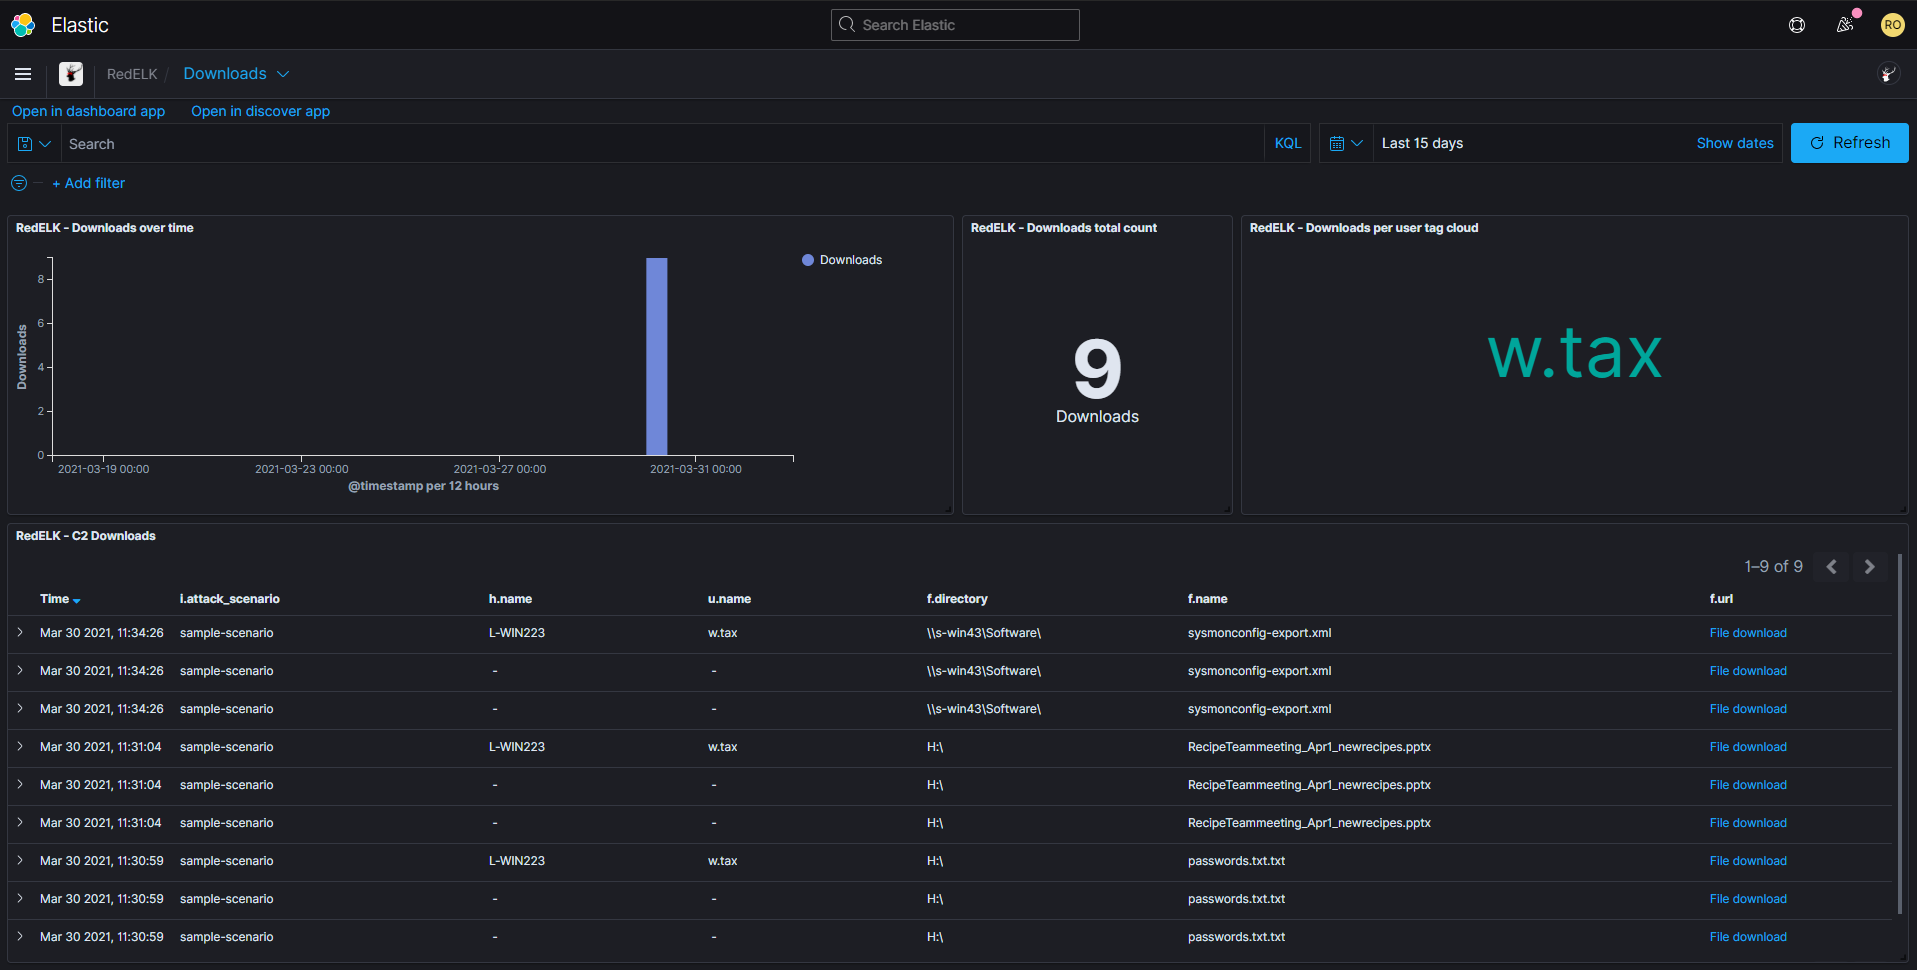This screenshot has height=970, width=1917.
Task: Click Add filter
Action: click(x=88, y=183)
